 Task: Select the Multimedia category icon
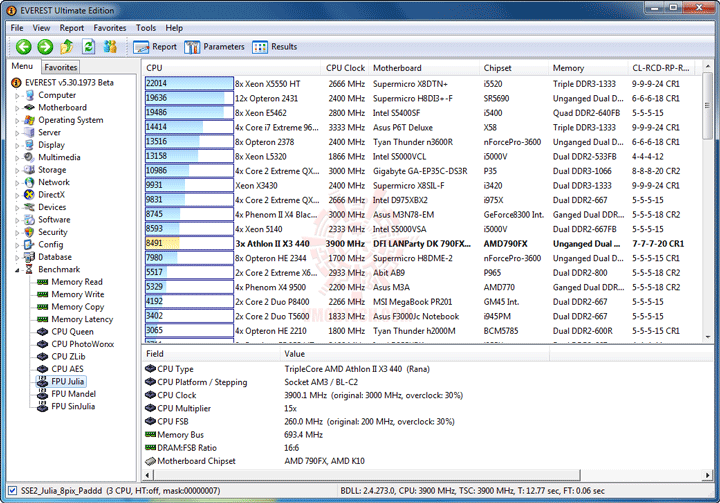coord(29,157)
